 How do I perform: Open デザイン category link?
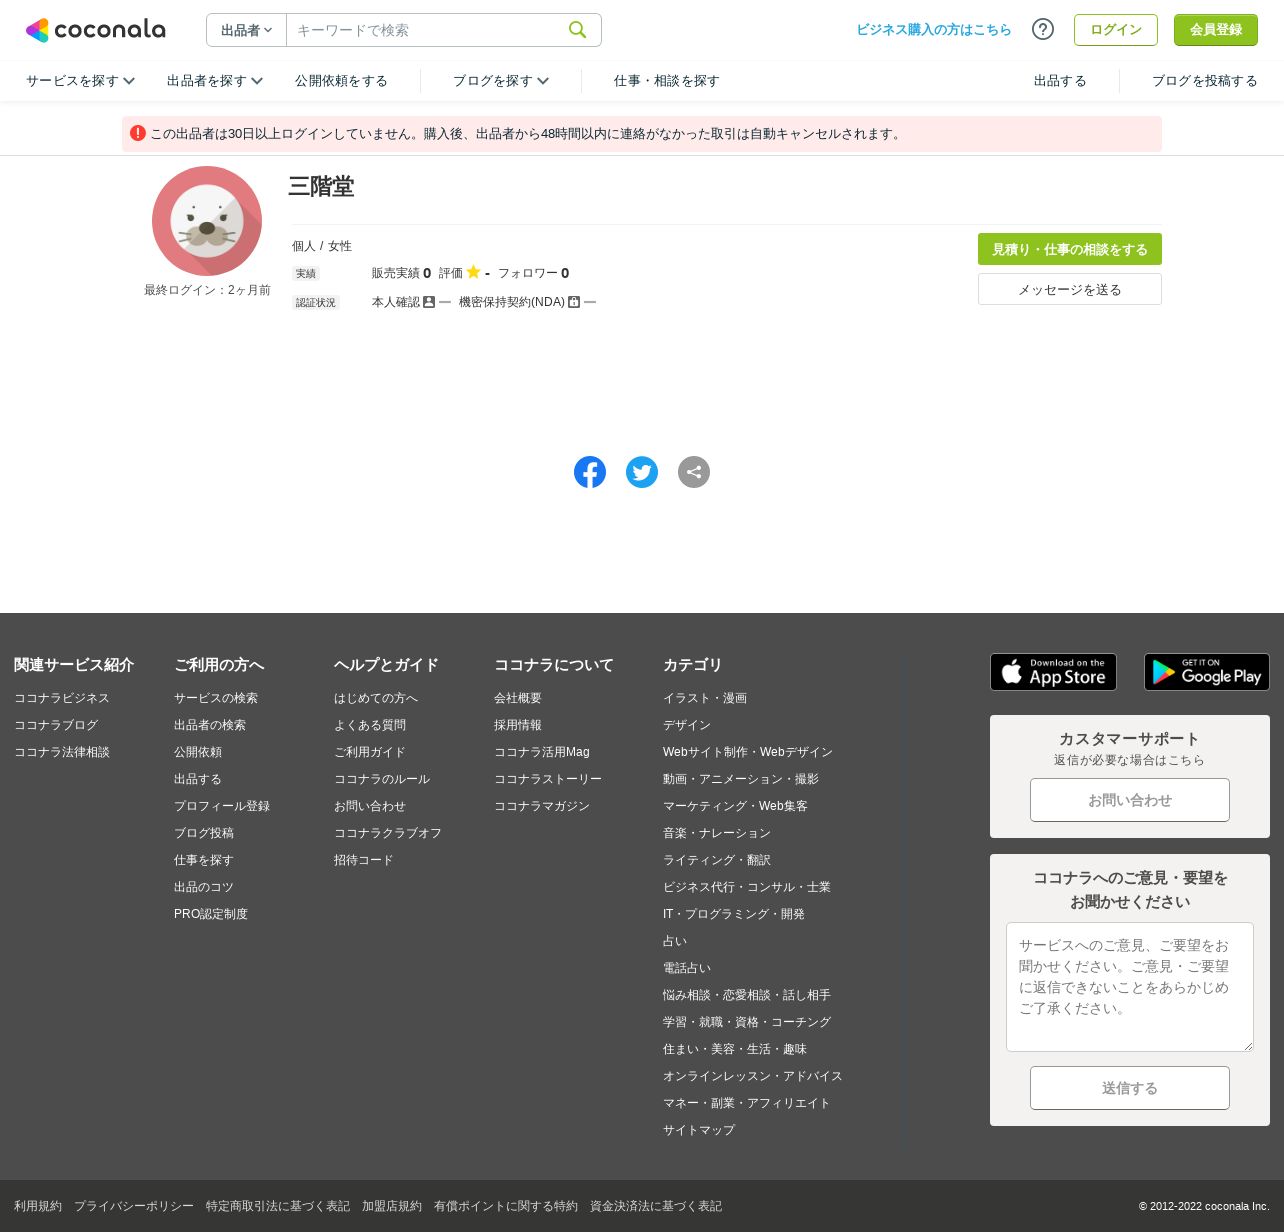click(x=687, y=725)
